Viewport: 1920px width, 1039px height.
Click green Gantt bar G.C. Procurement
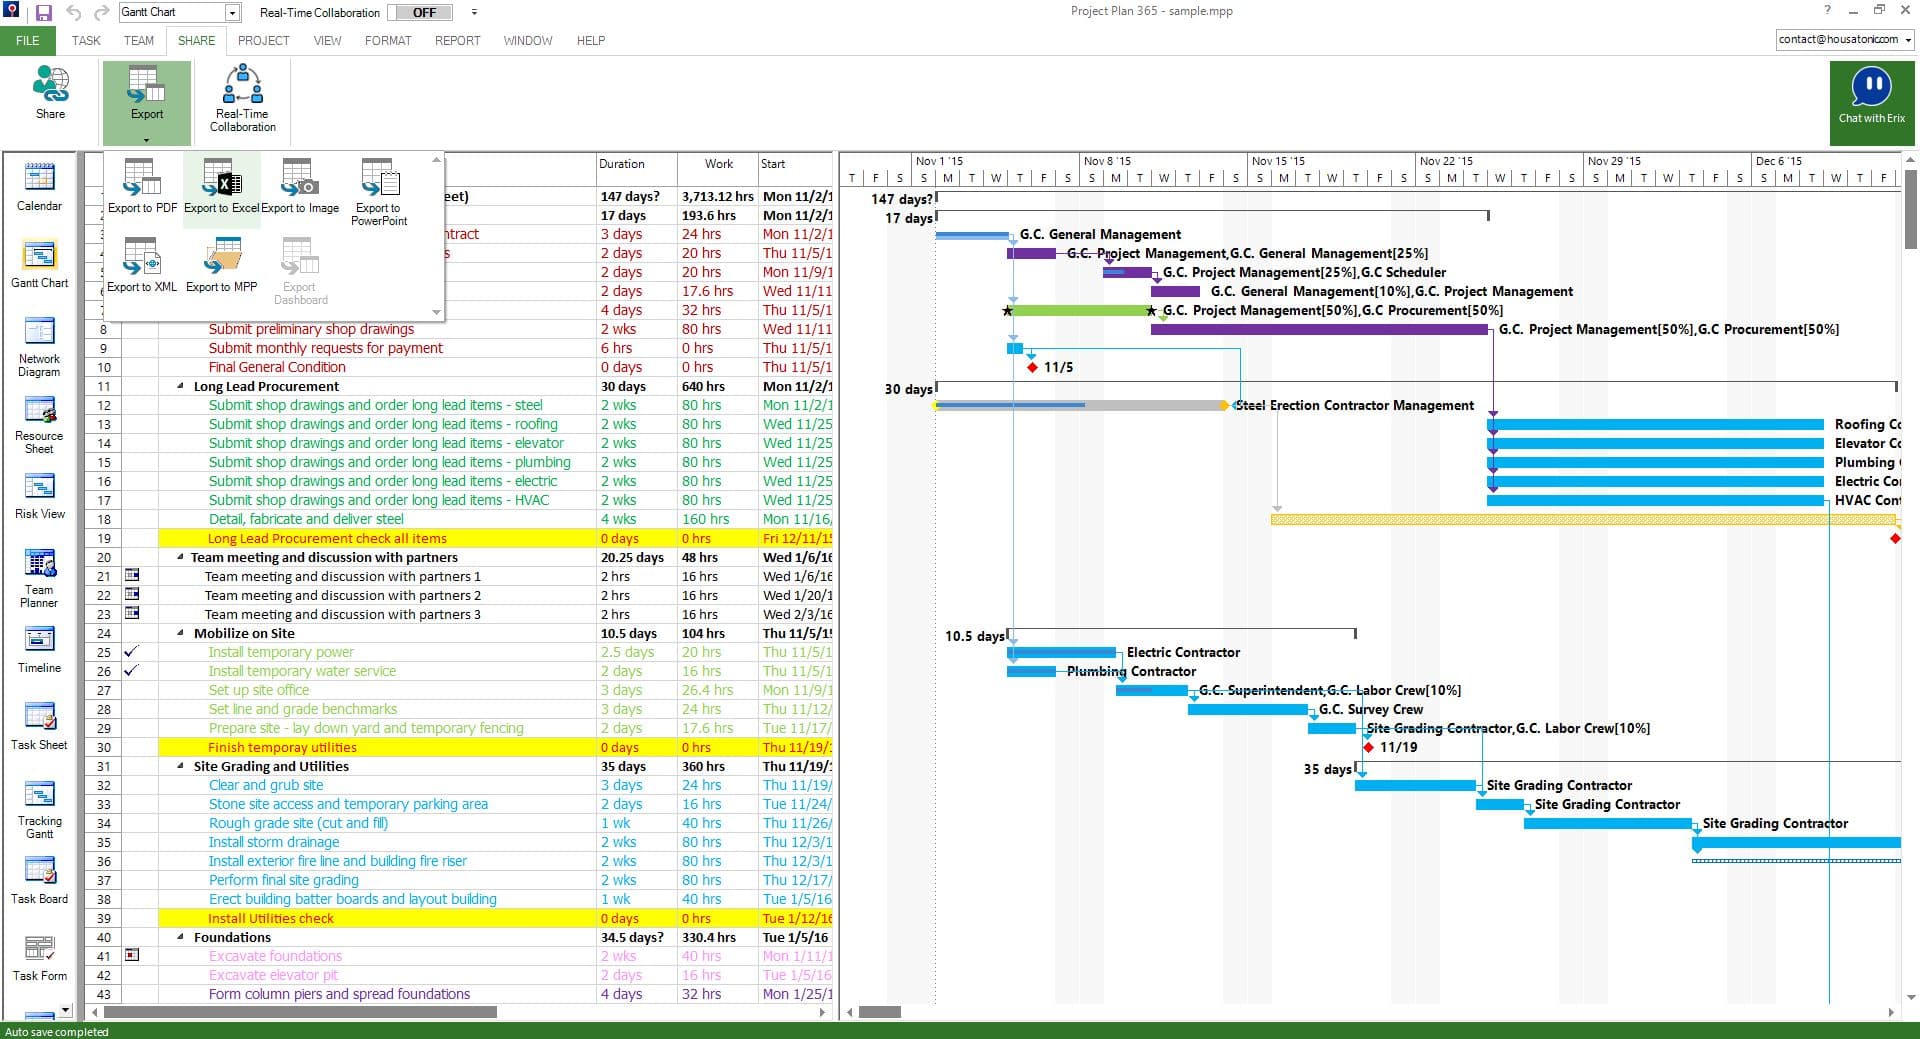click(1080, 310)
